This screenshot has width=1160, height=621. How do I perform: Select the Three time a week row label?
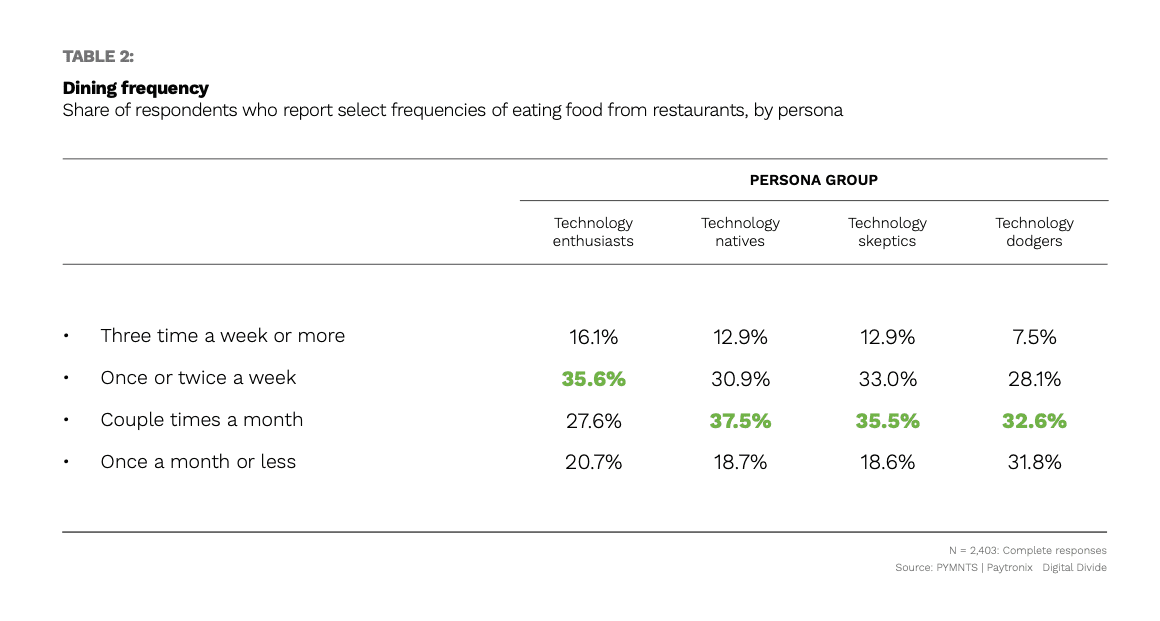(222, 336)
